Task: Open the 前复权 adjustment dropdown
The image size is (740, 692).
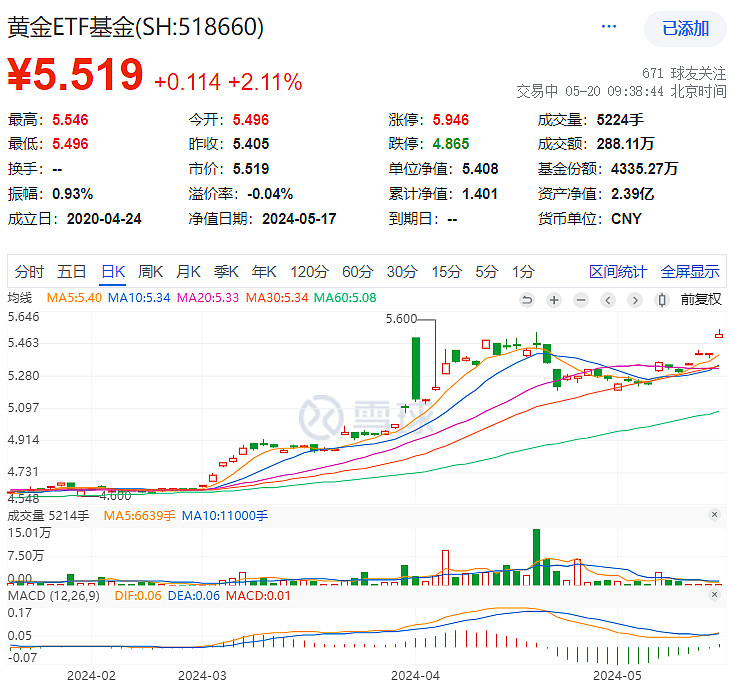Action: tap(701, 300)
